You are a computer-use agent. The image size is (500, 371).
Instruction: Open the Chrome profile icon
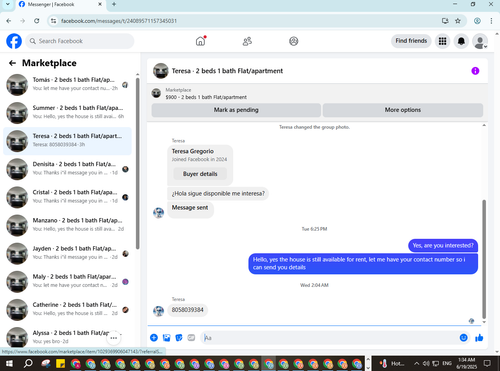(477, 21)
